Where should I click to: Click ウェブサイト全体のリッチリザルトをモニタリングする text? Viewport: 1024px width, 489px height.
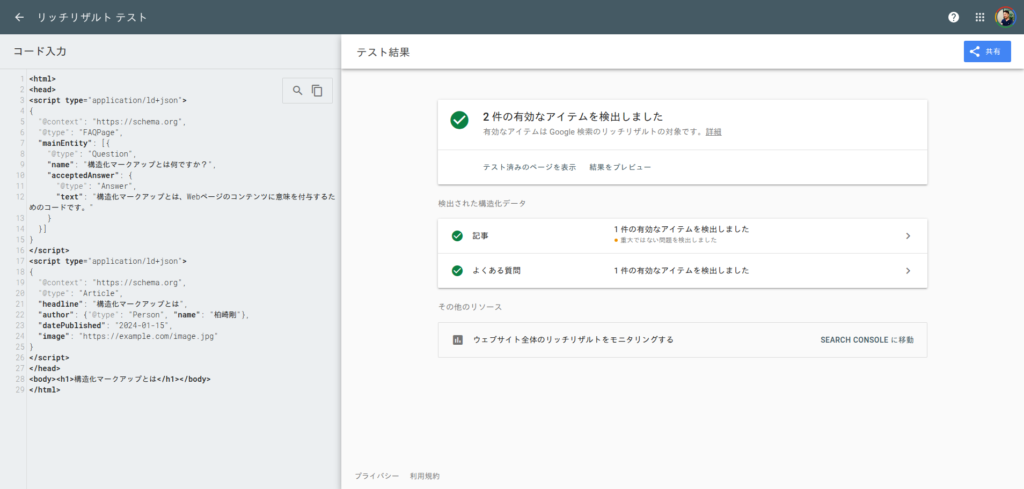[573, 339]
